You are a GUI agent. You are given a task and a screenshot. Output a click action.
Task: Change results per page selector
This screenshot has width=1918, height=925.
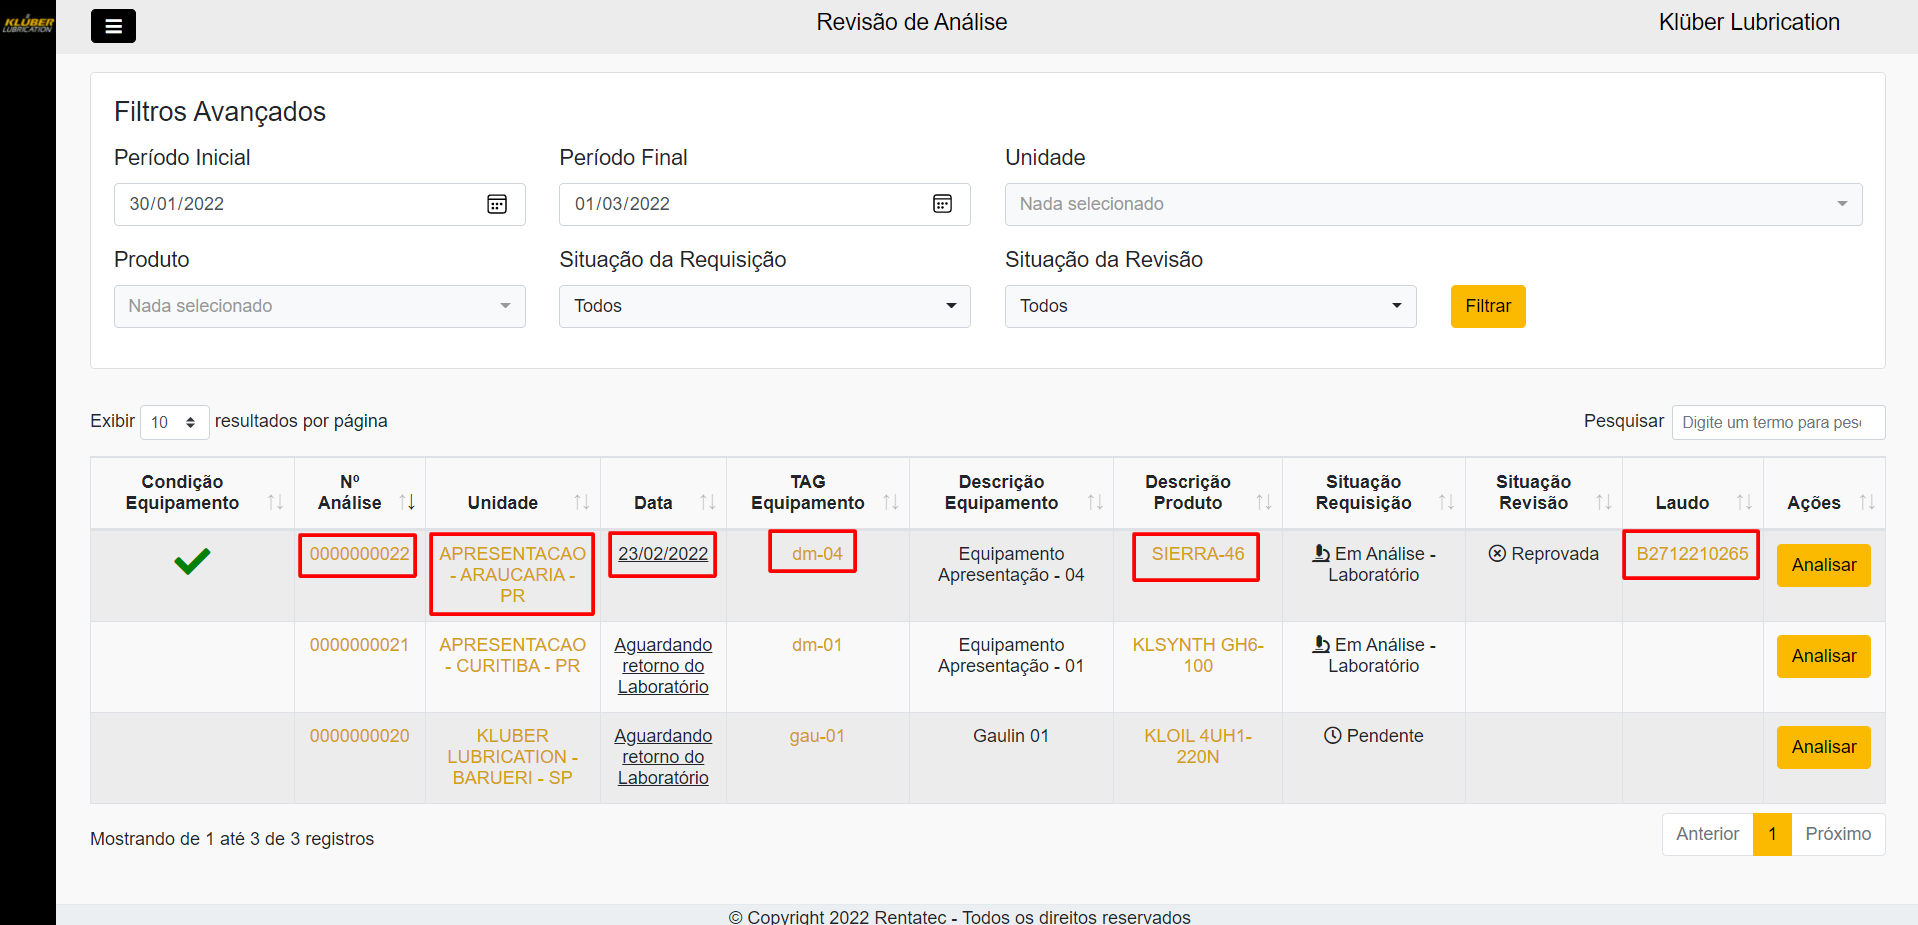coord(174,422)
